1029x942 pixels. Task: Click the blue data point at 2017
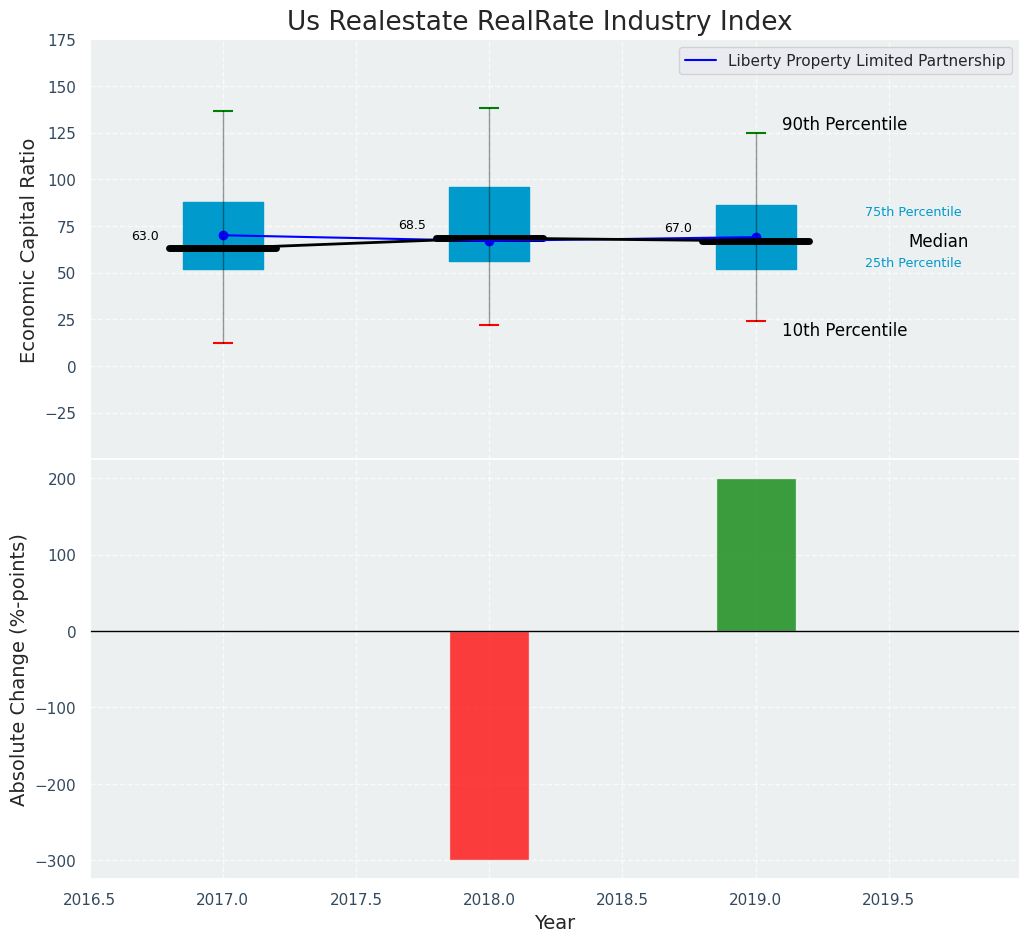(x=223, y=235)
